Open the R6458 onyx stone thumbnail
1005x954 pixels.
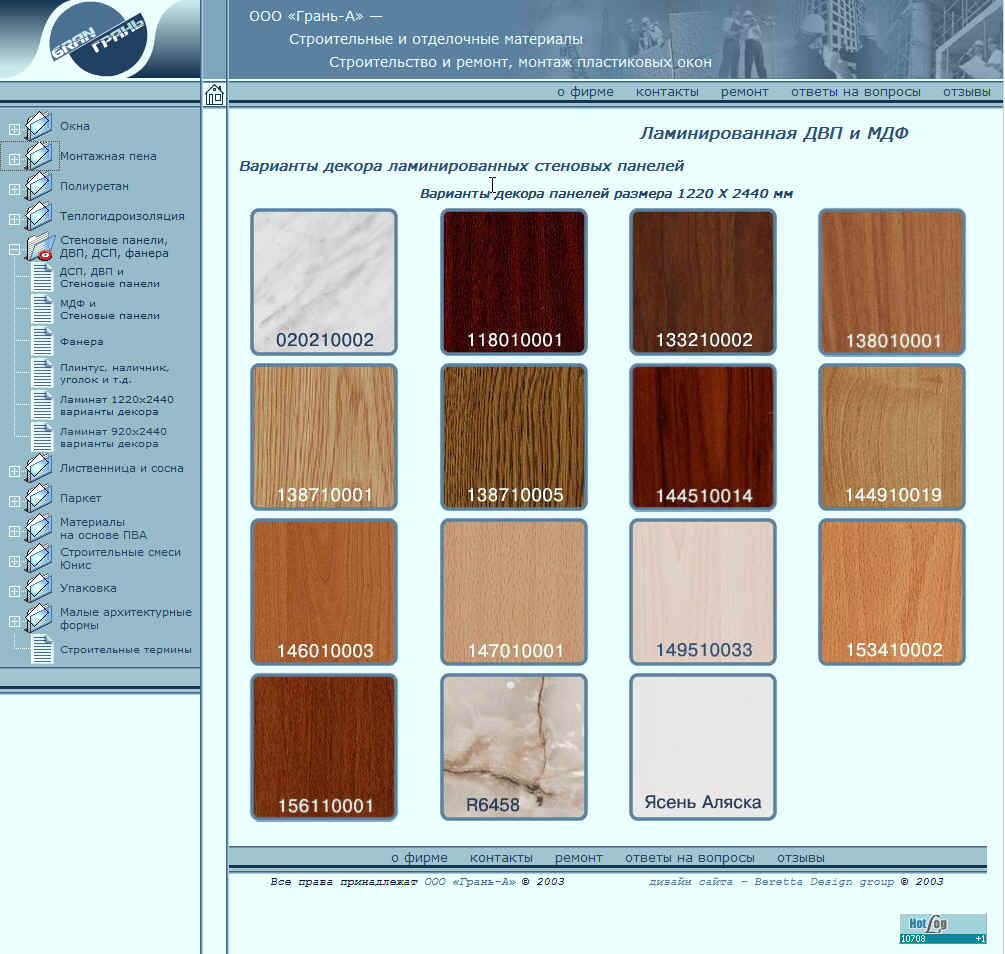point(513,747)
